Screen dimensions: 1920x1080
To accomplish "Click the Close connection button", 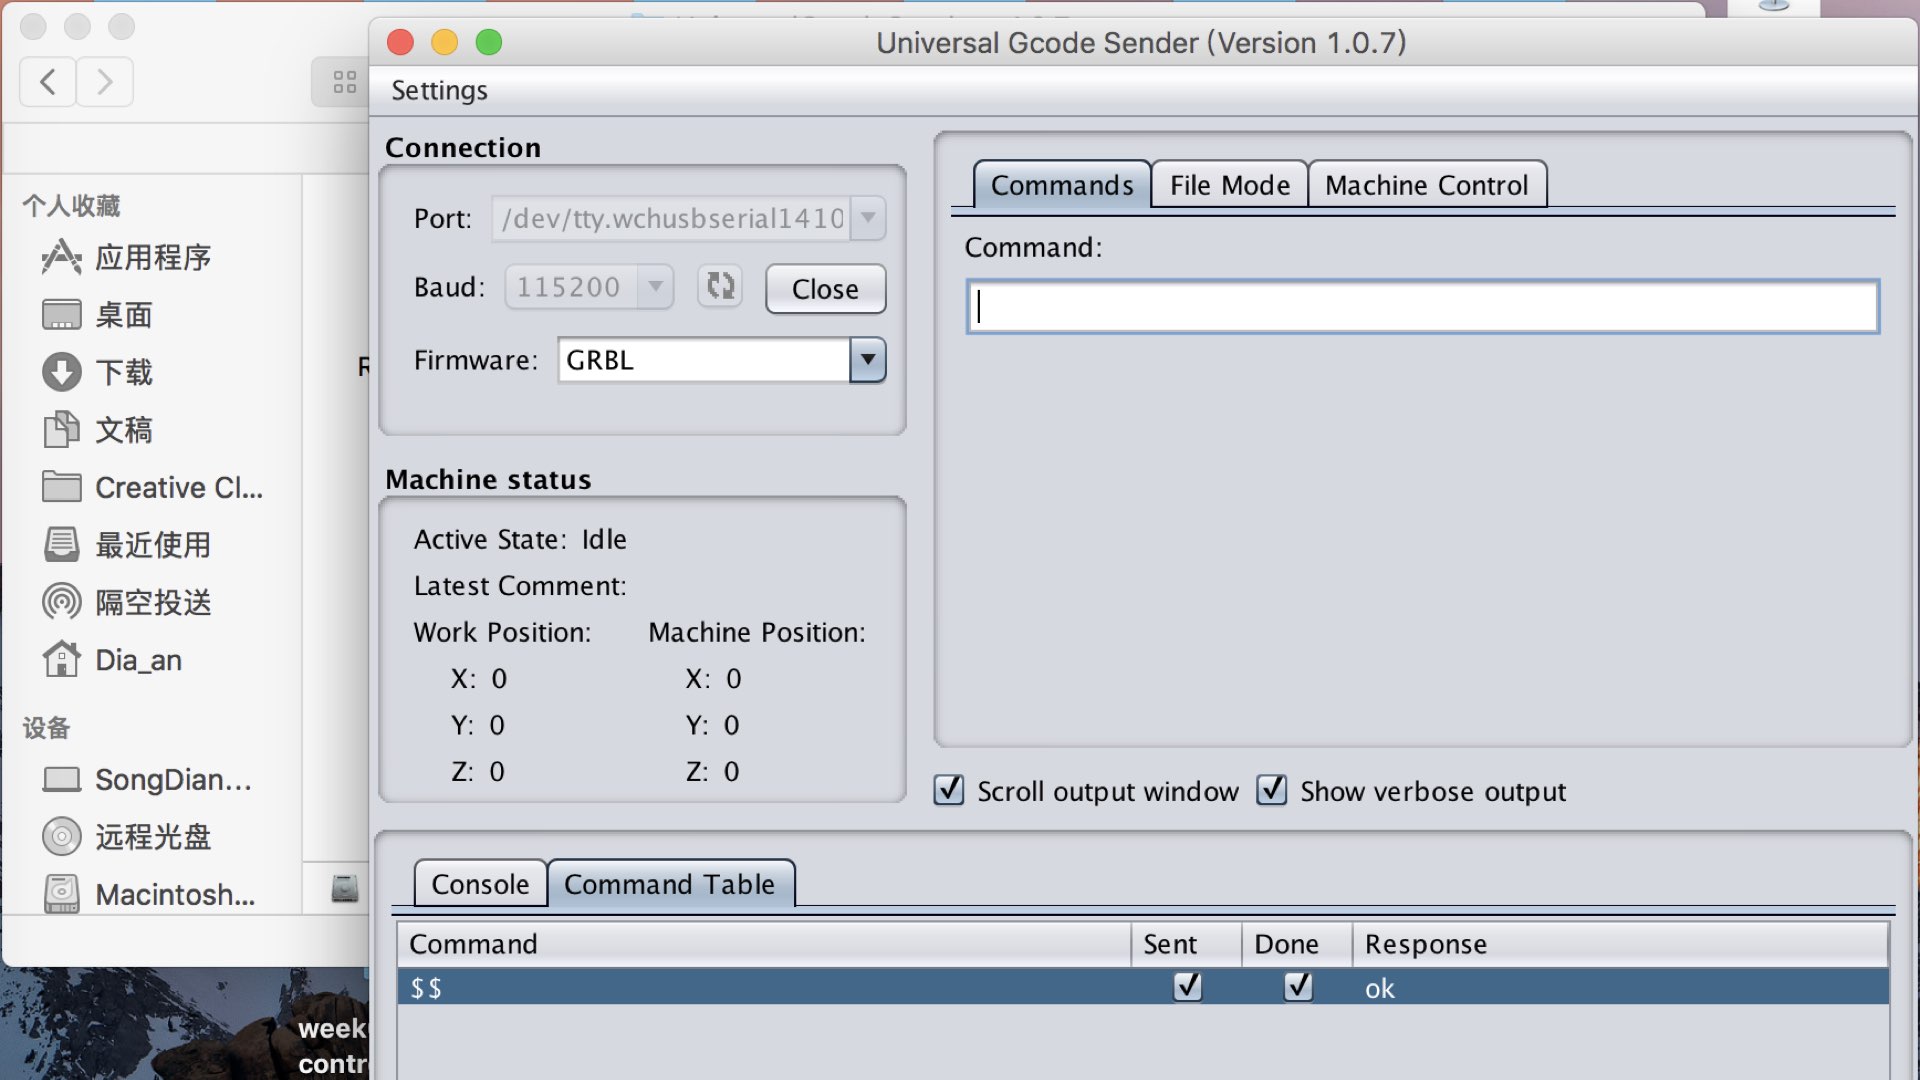I will click(x=825, y=289).
